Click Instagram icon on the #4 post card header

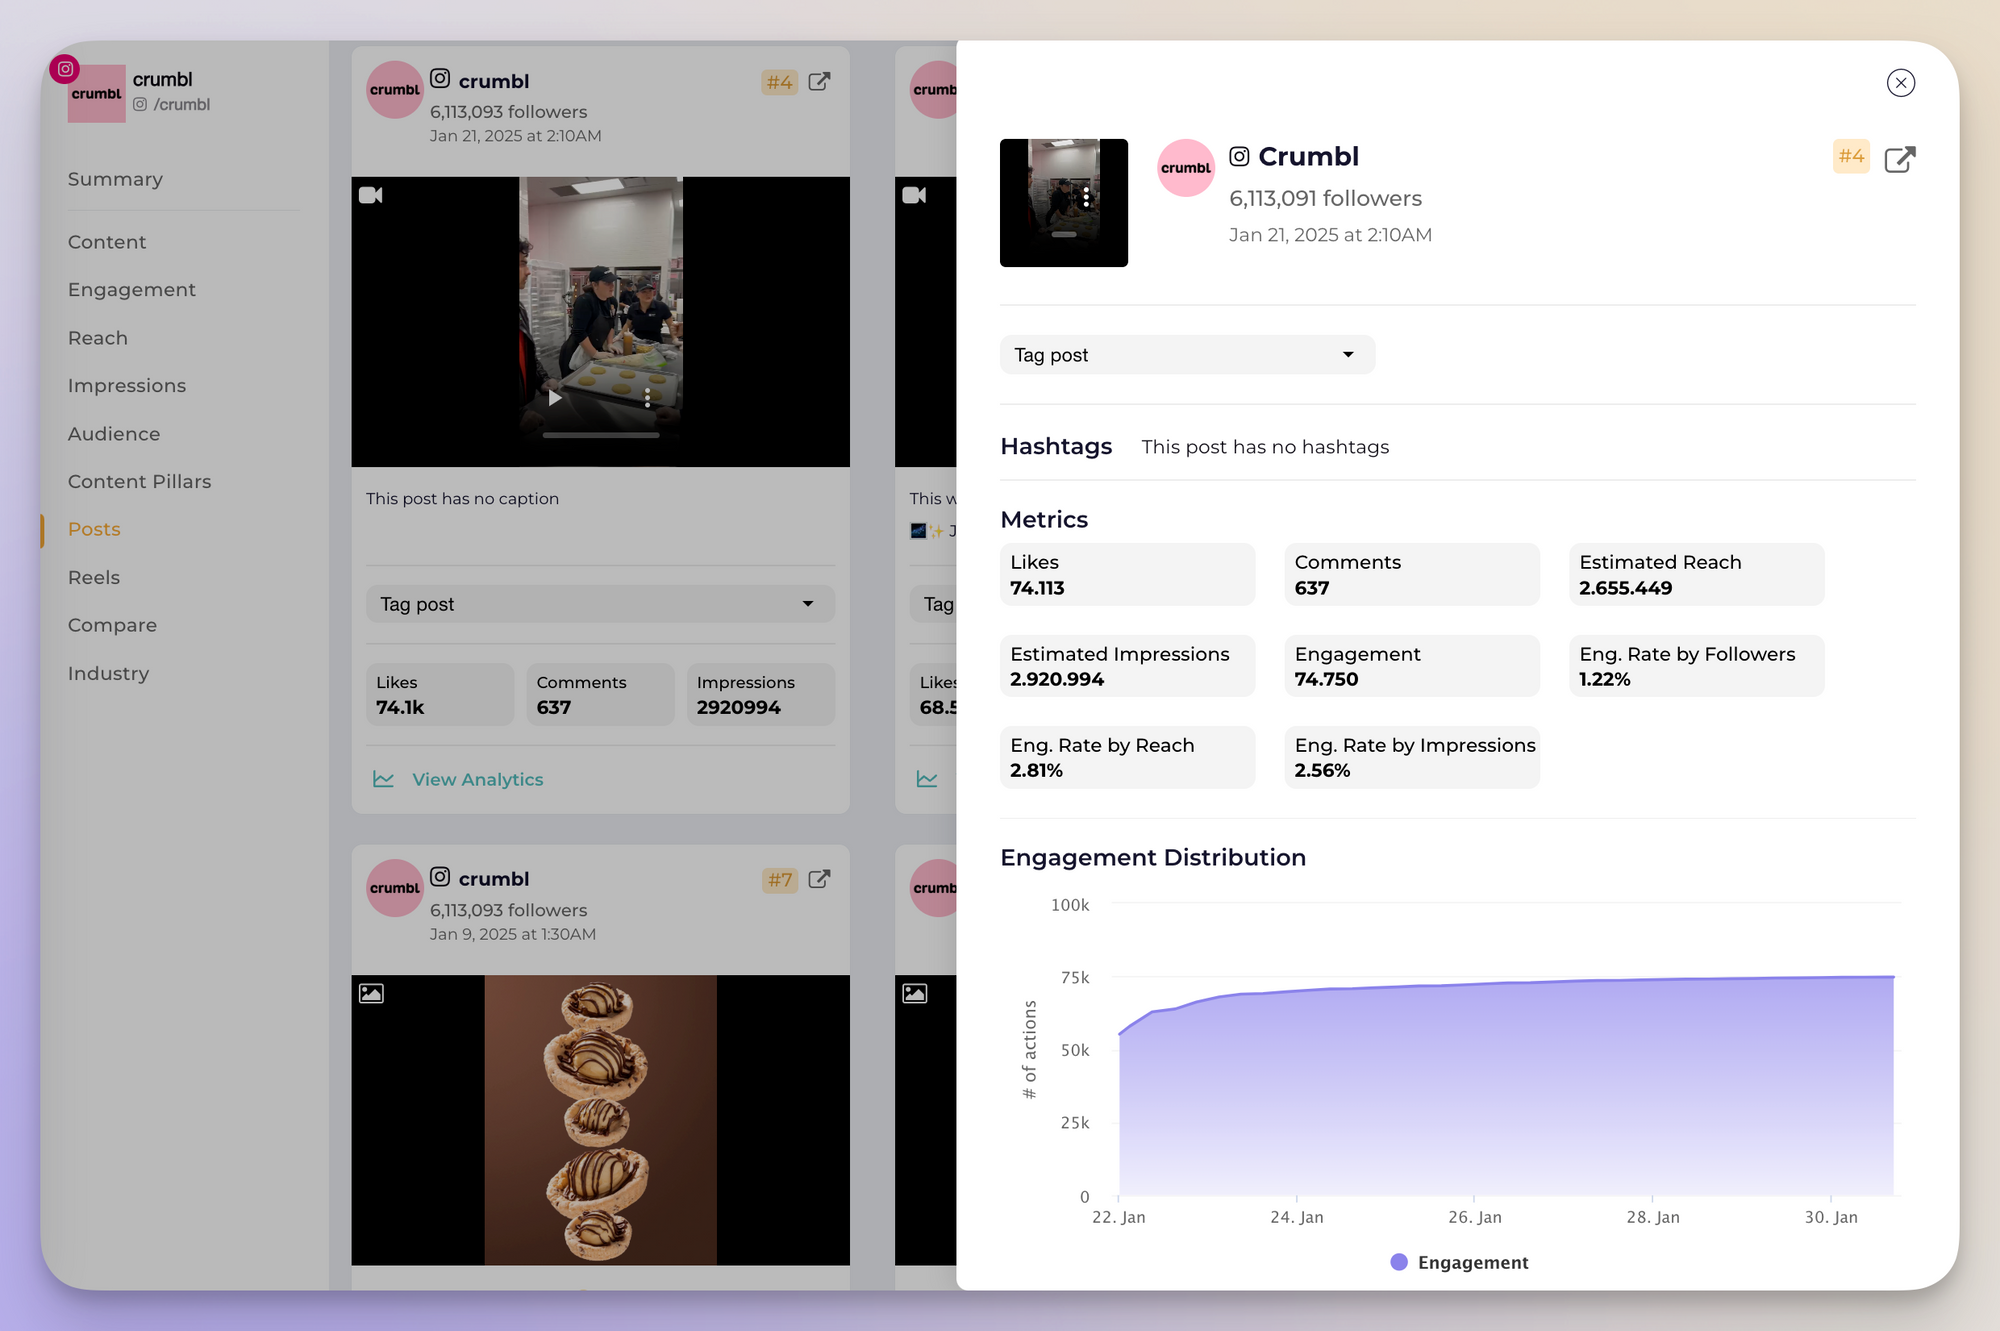[x=440, y=78]
